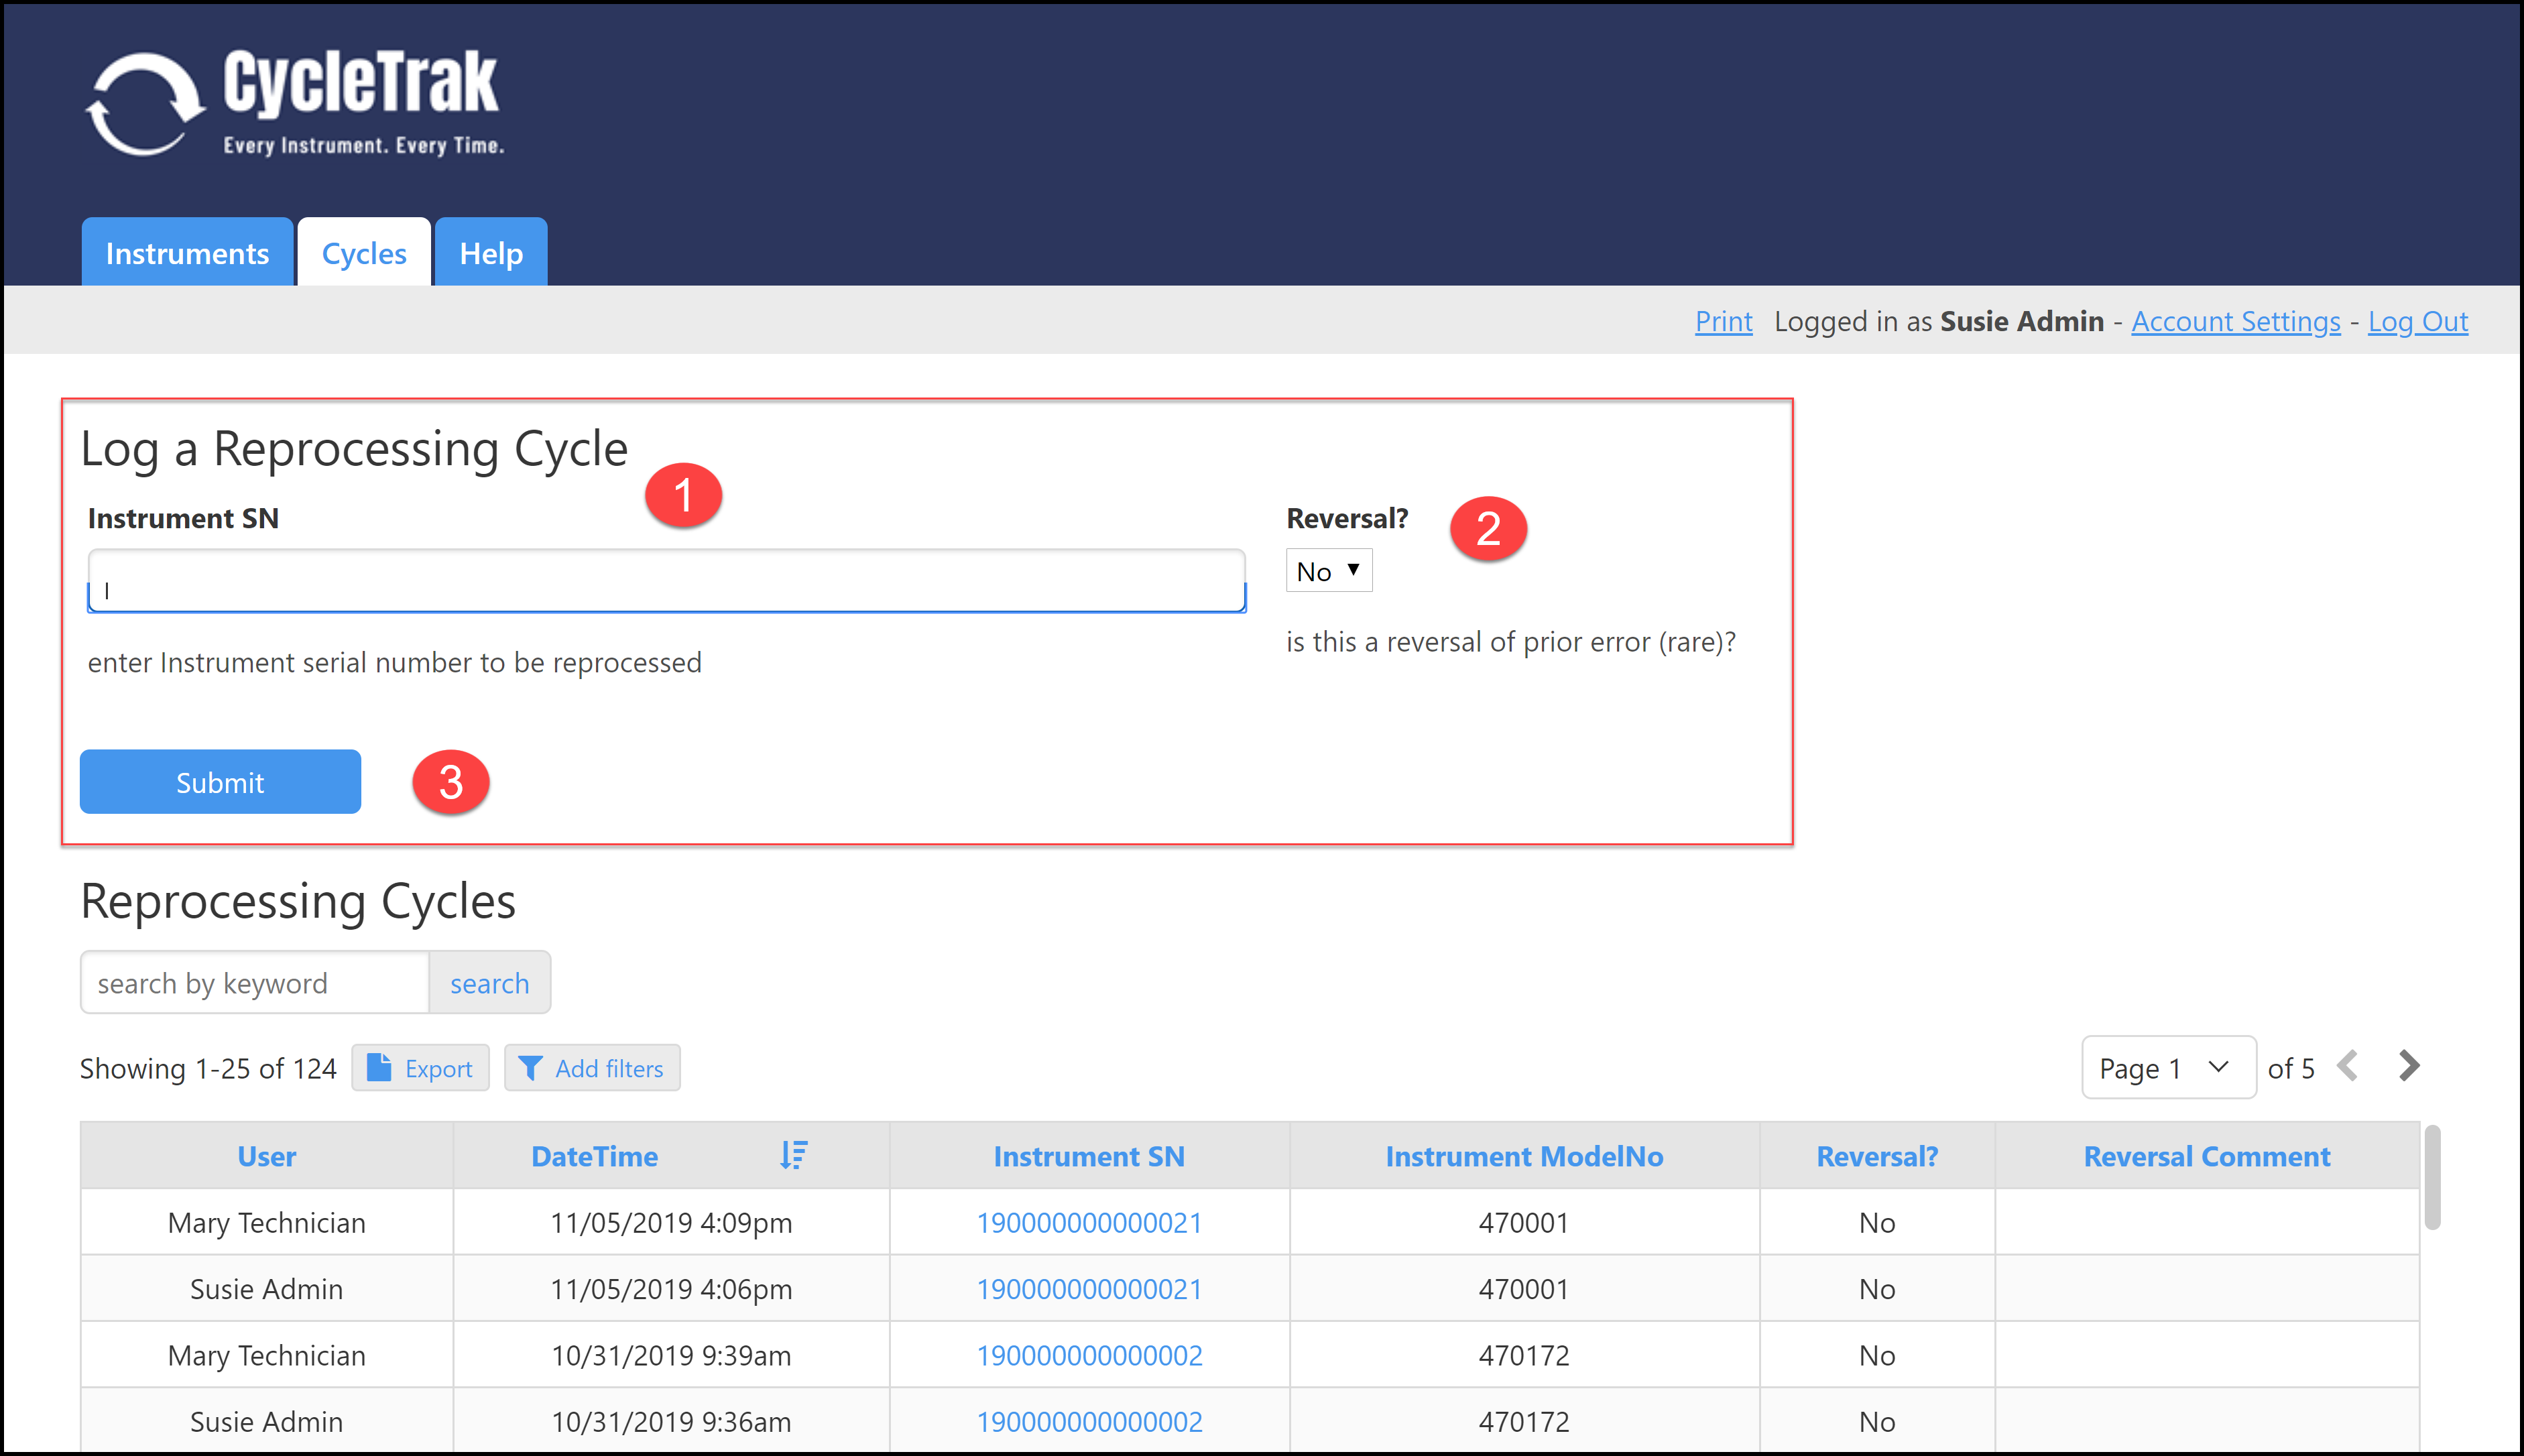Viewport: 2524px width, 1456px height.
Task: Open the Account Settings link
Action: click(x=2235, y=321)
